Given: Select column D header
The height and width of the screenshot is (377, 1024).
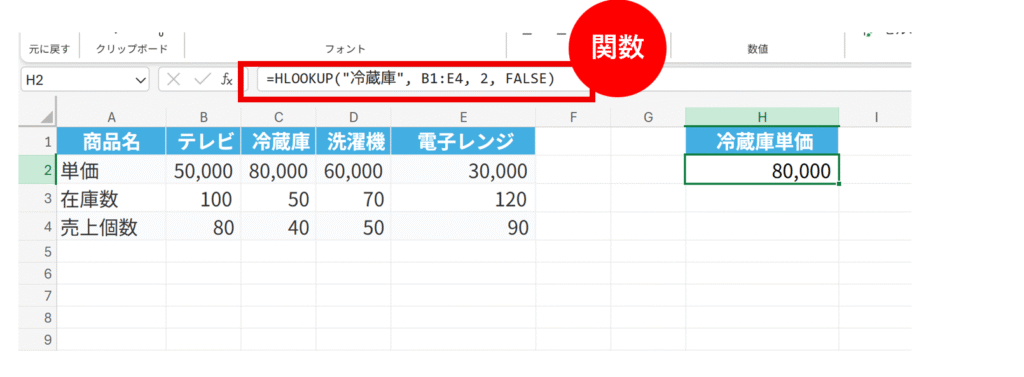Looking at the screenshot, I should 353,117.
